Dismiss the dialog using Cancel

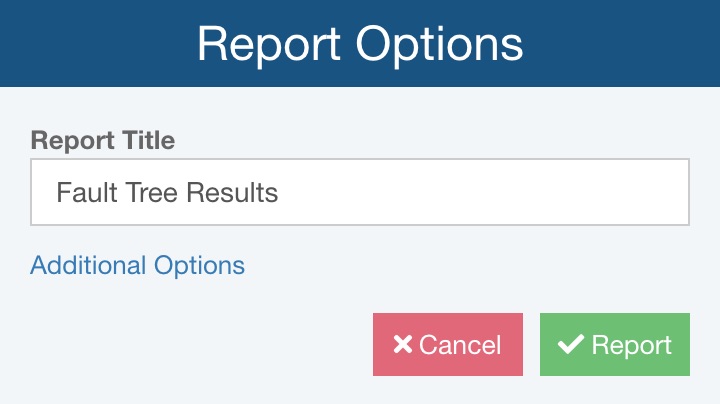pos(448,345)
